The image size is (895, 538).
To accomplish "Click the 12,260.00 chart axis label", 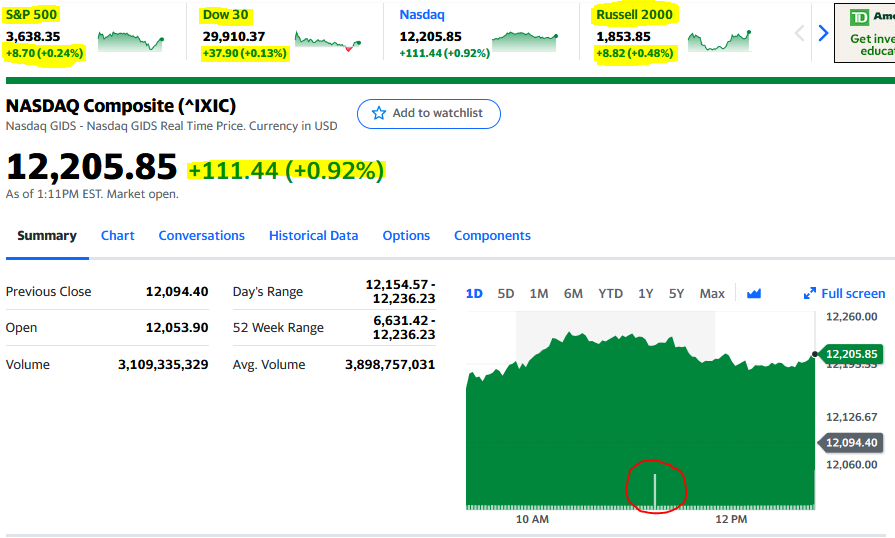I will [852, 317].
